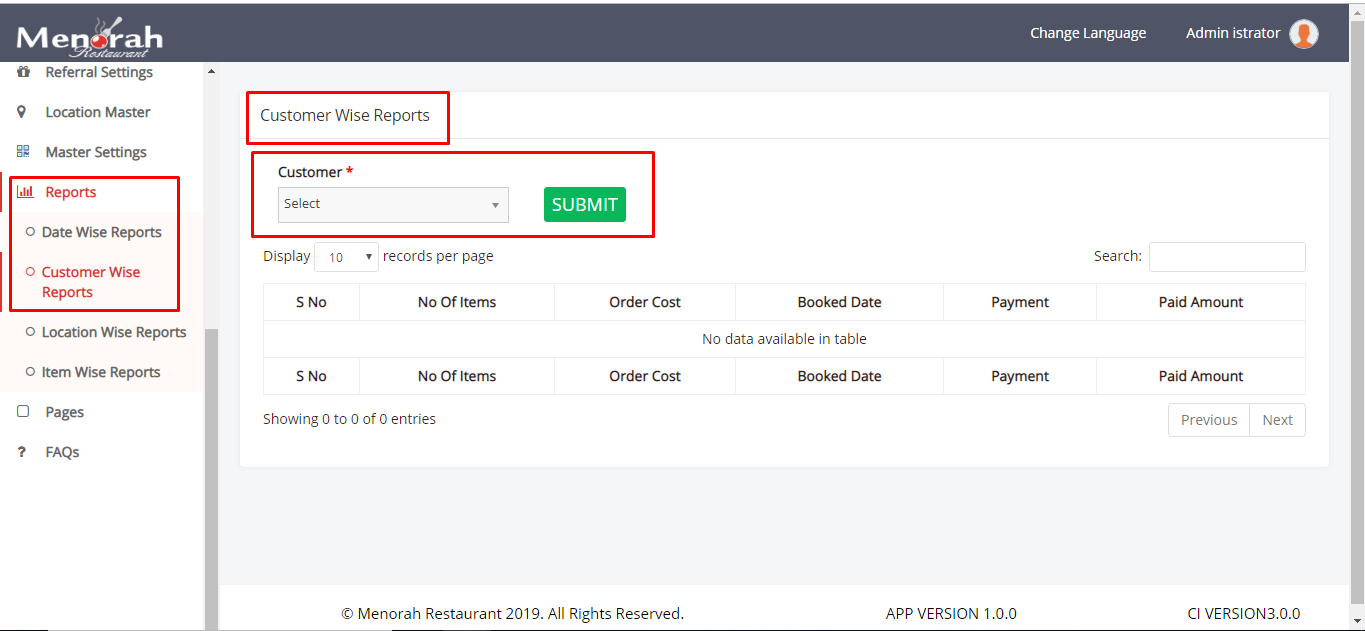1365x631 pixels.
Task: Select the FAQs question mark icon
Action: point(22,451)
